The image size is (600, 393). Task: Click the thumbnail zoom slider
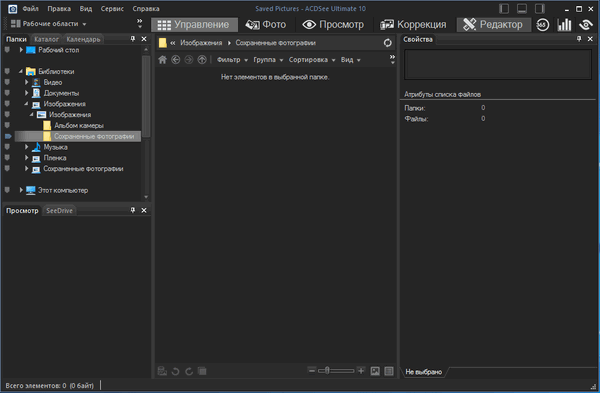click(x=337, y=370)
